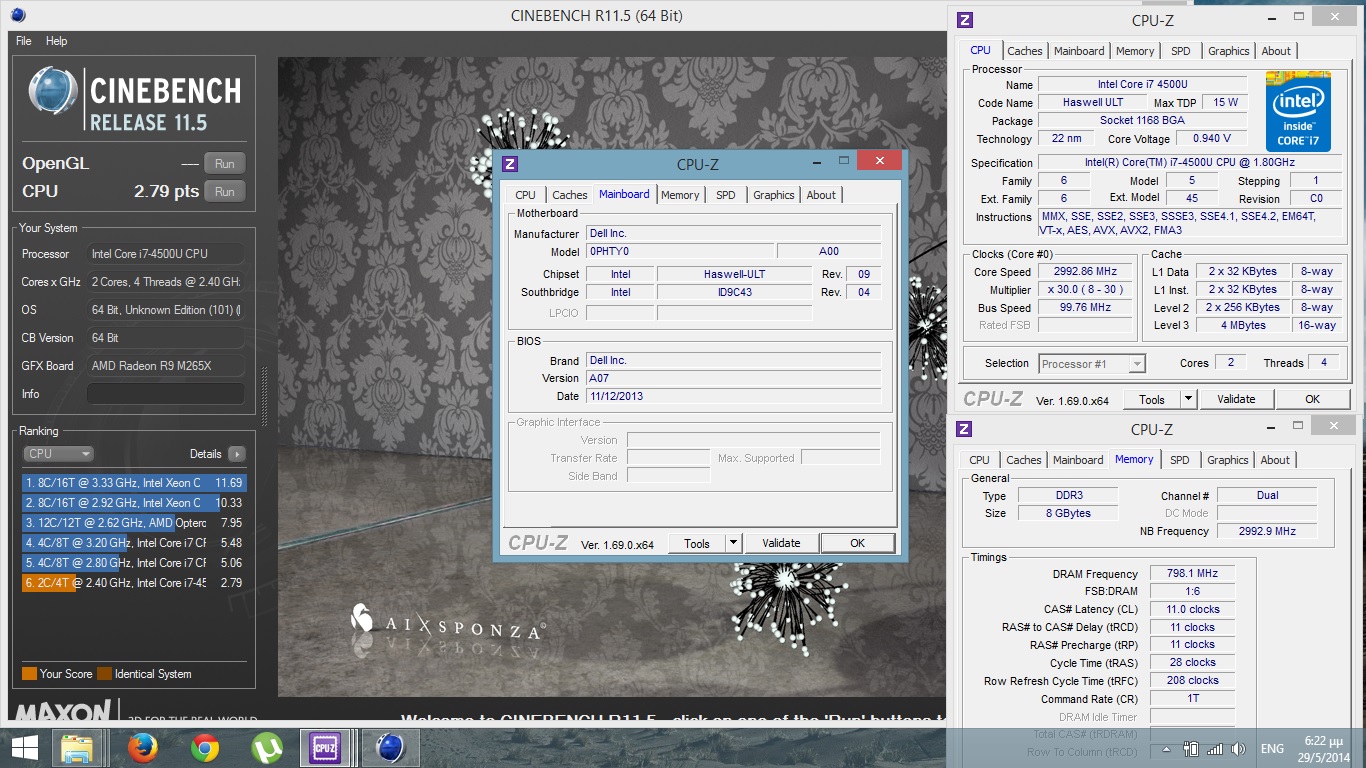Screen dimensions: 1366x768
Task: Open the CPU ranking type dropdown
Action: coord(59,454)
